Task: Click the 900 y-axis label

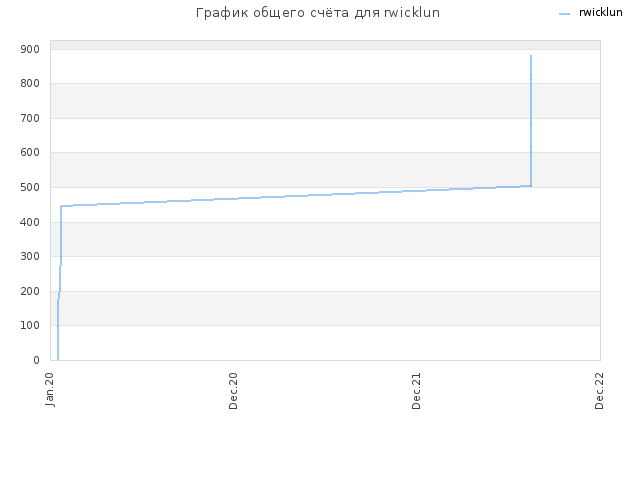Action: pos(30,49)
